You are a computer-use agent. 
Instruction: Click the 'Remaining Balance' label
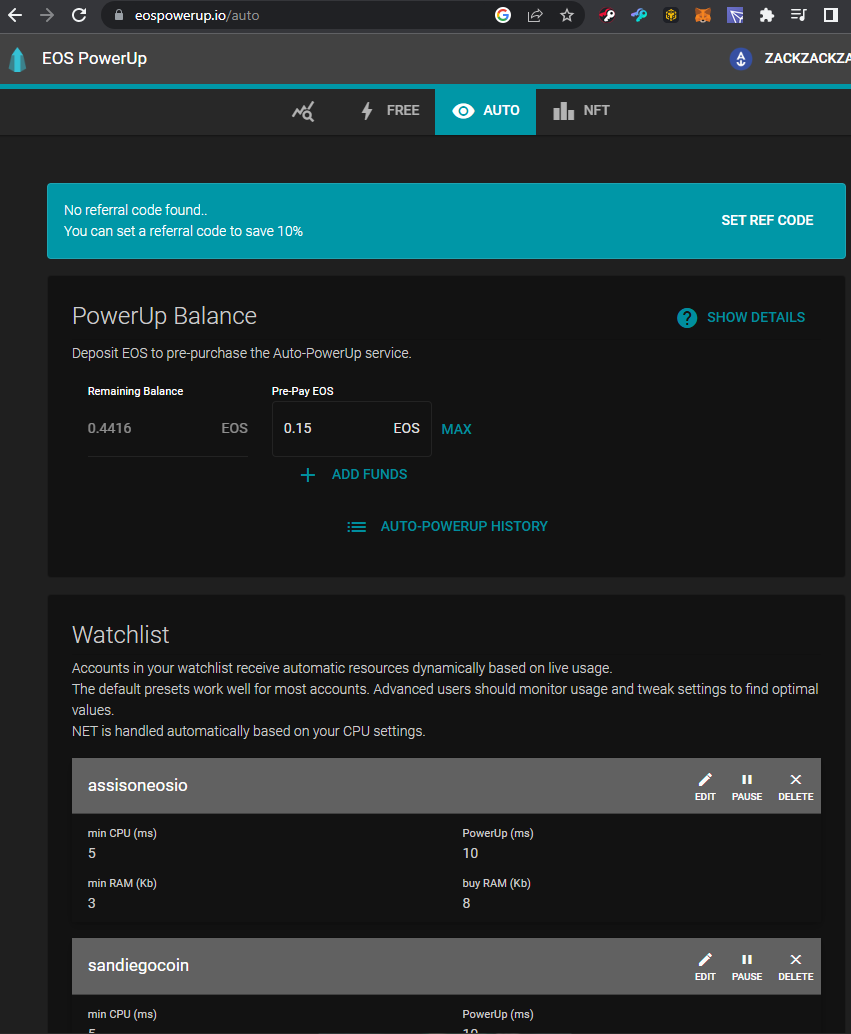[x=135, y=391]
